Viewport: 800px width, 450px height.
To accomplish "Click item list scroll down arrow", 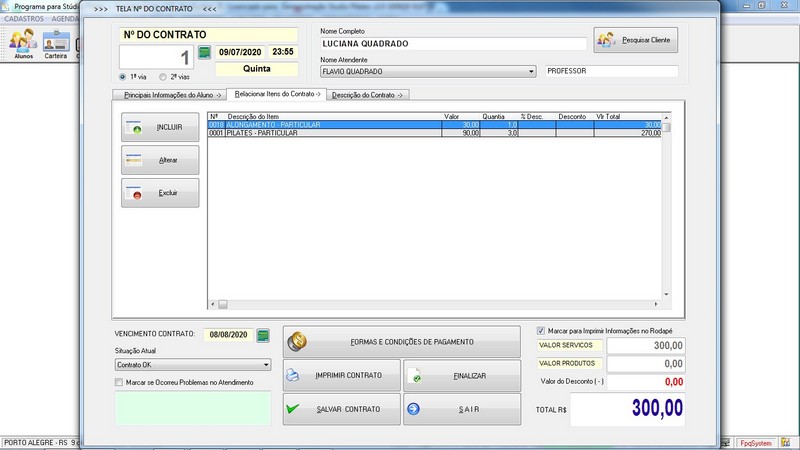I will [666, 294].
